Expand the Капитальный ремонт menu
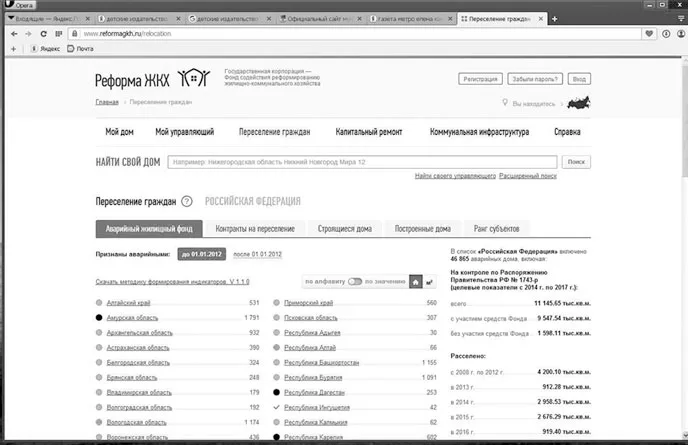Screen dimensions: 688x445 [x=369, y=132]
